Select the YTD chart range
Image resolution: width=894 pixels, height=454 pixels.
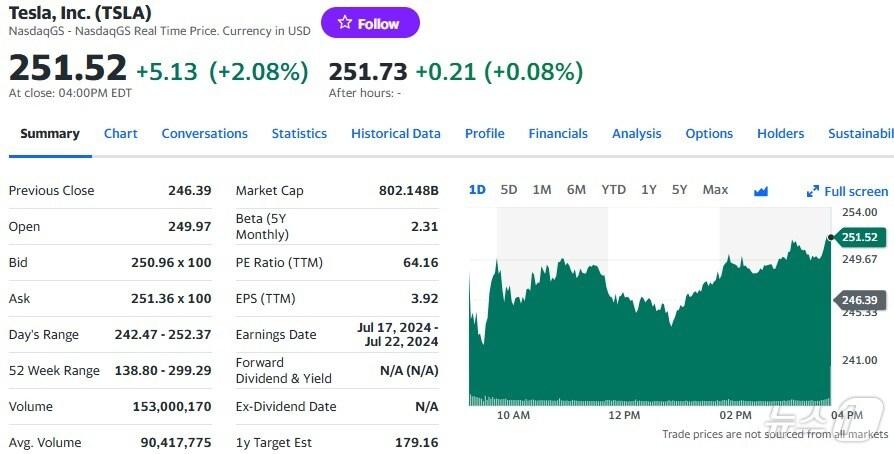click(613, 190)
